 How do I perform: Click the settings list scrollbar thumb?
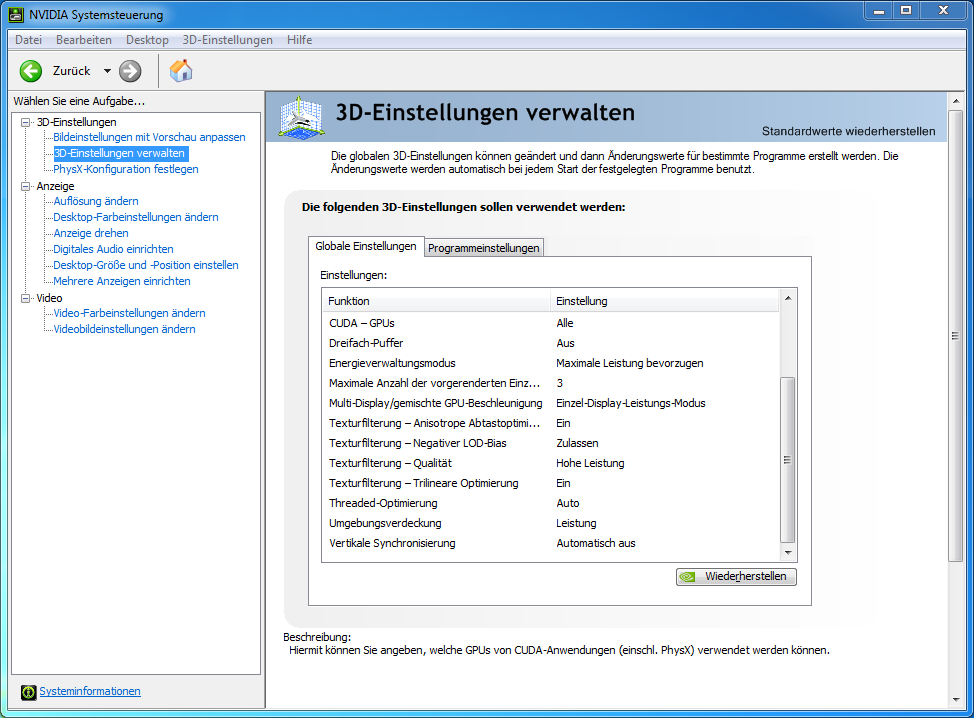pos(788,460)
